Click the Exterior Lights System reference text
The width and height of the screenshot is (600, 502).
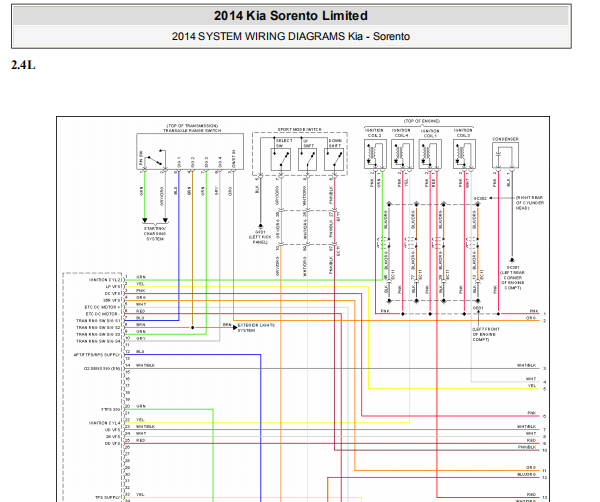tap(256, 328)
